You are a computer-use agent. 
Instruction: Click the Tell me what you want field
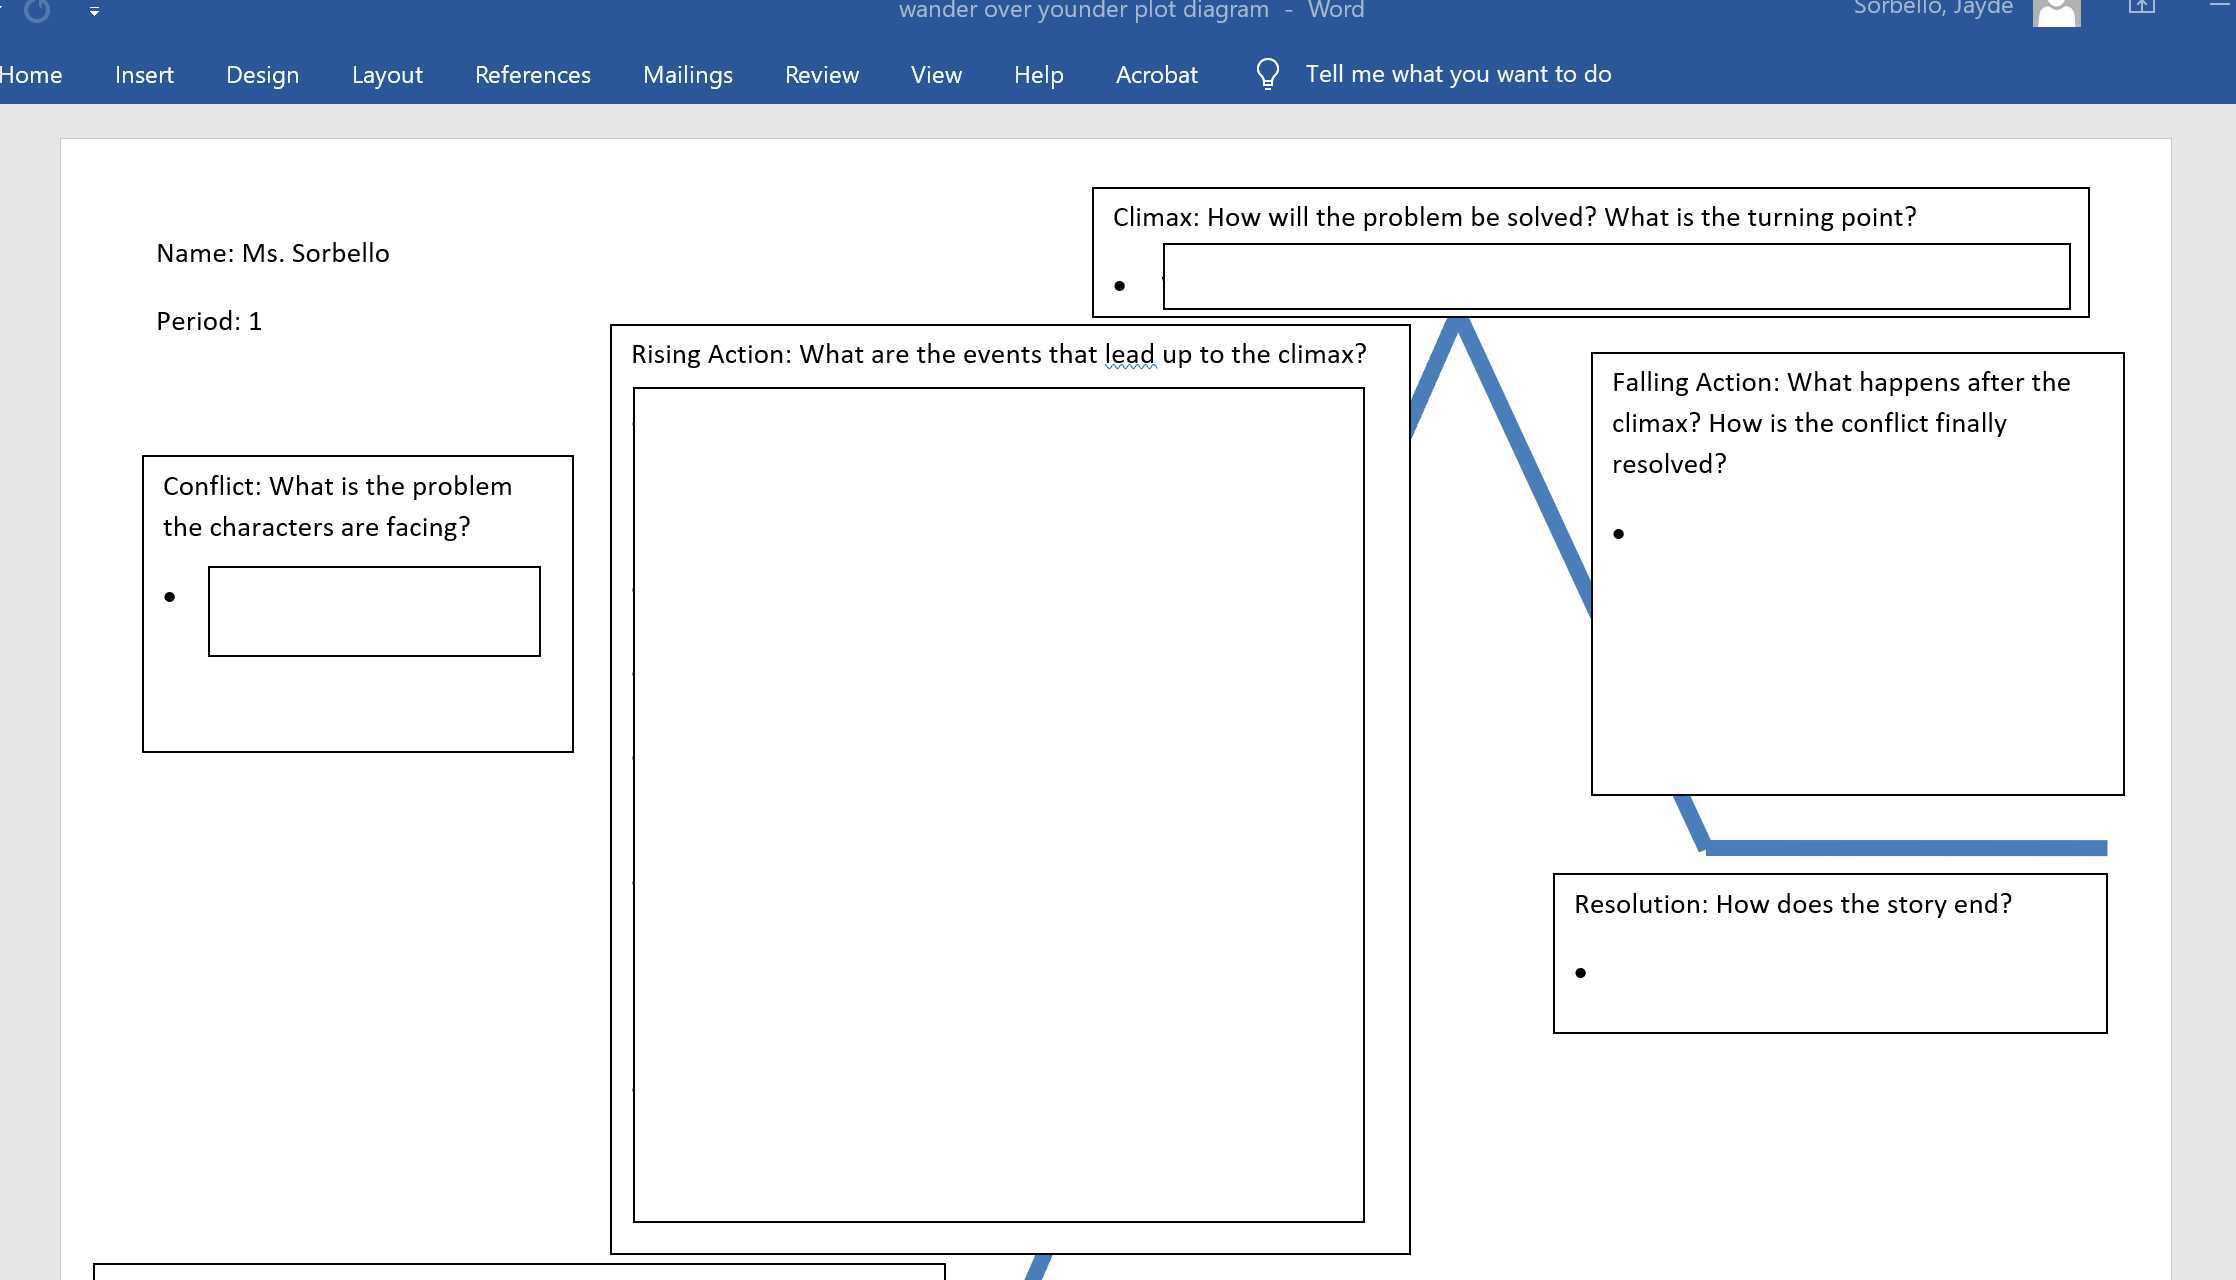[1457, 74]
